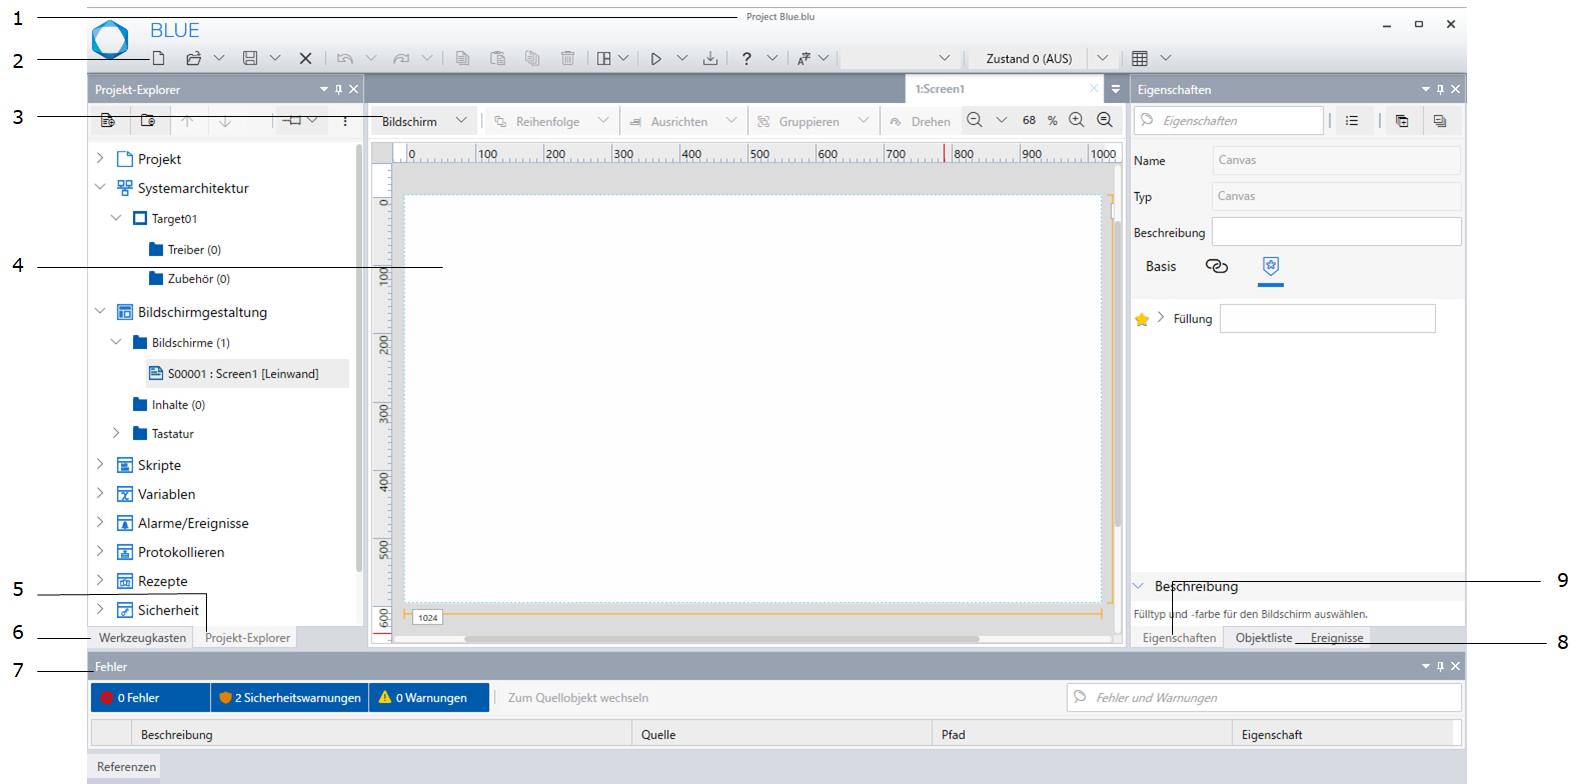Zoom in on the screen canvas
Image resolution: width=1581 pixels, height=784 pixels.
pyautogui.click(x=1076, y=120)
